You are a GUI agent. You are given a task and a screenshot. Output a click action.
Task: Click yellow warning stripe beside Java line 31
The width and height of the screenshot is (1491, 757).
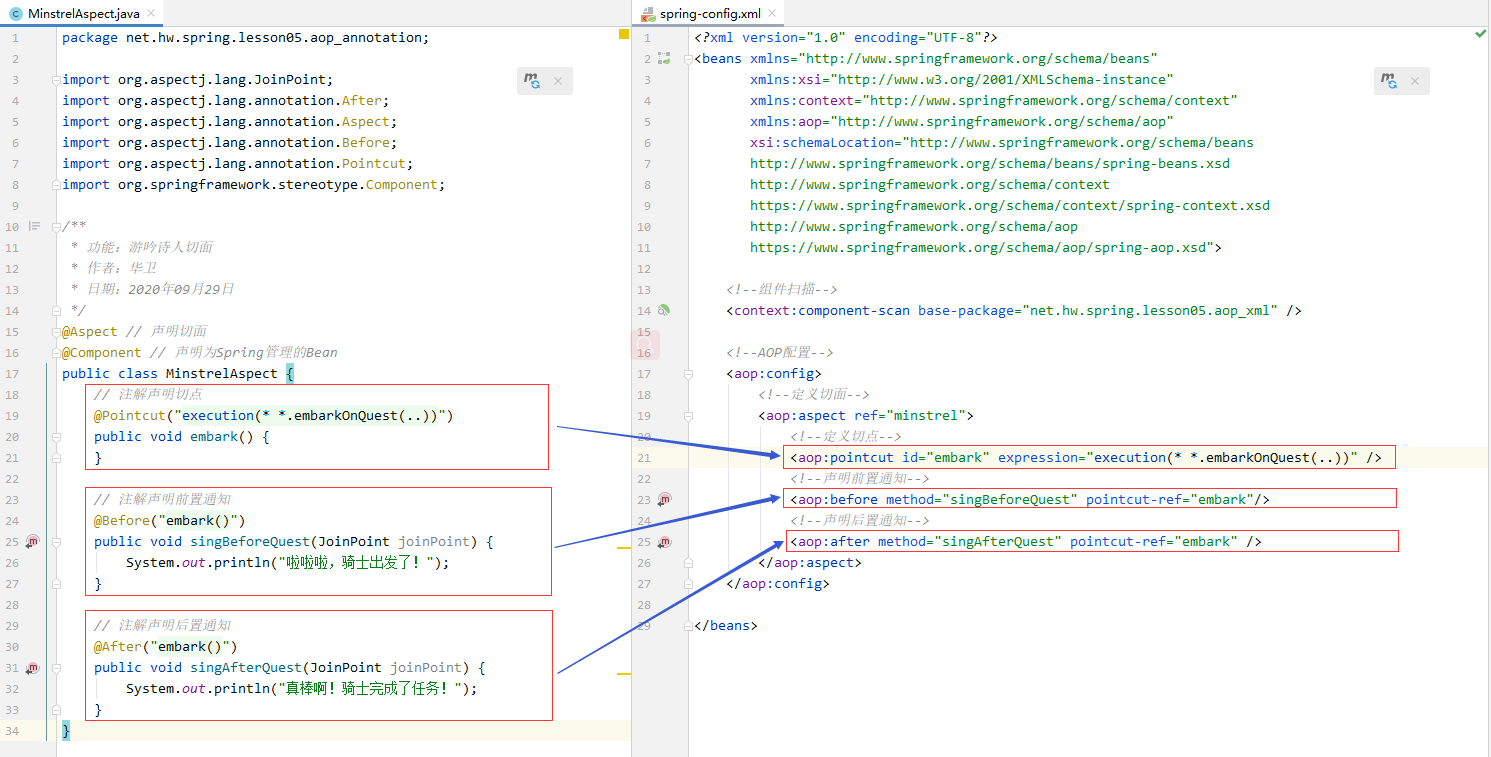click(624, 674)
